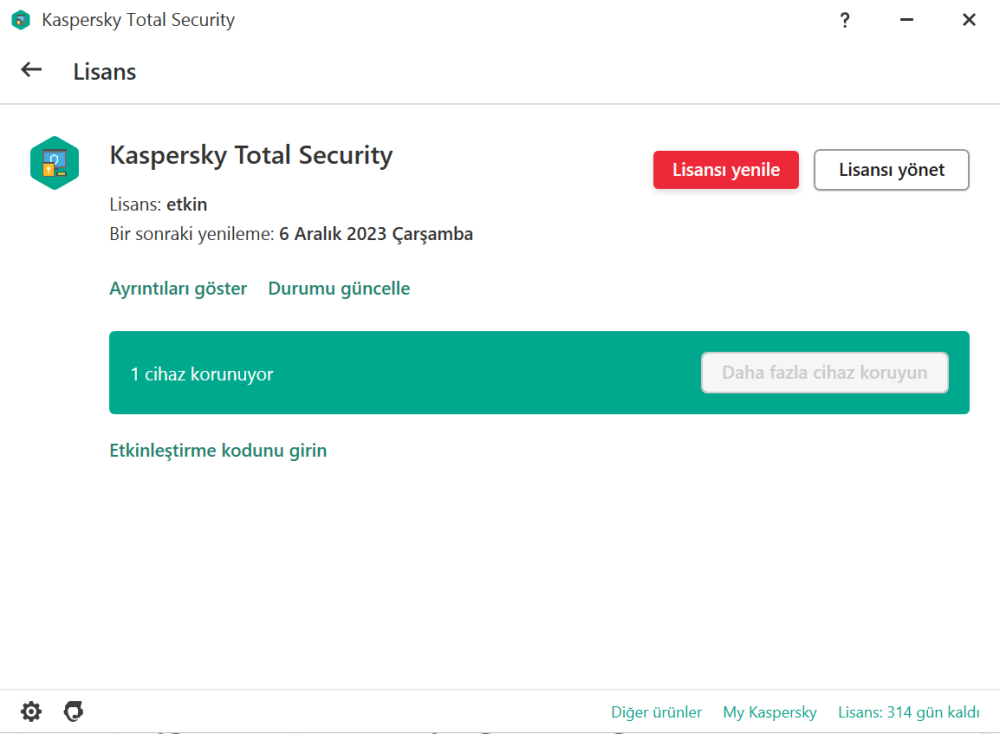Click Daha fazla cihaz koruyun
The height and width of the screenshot is (734, 1000).
[824, 372]
